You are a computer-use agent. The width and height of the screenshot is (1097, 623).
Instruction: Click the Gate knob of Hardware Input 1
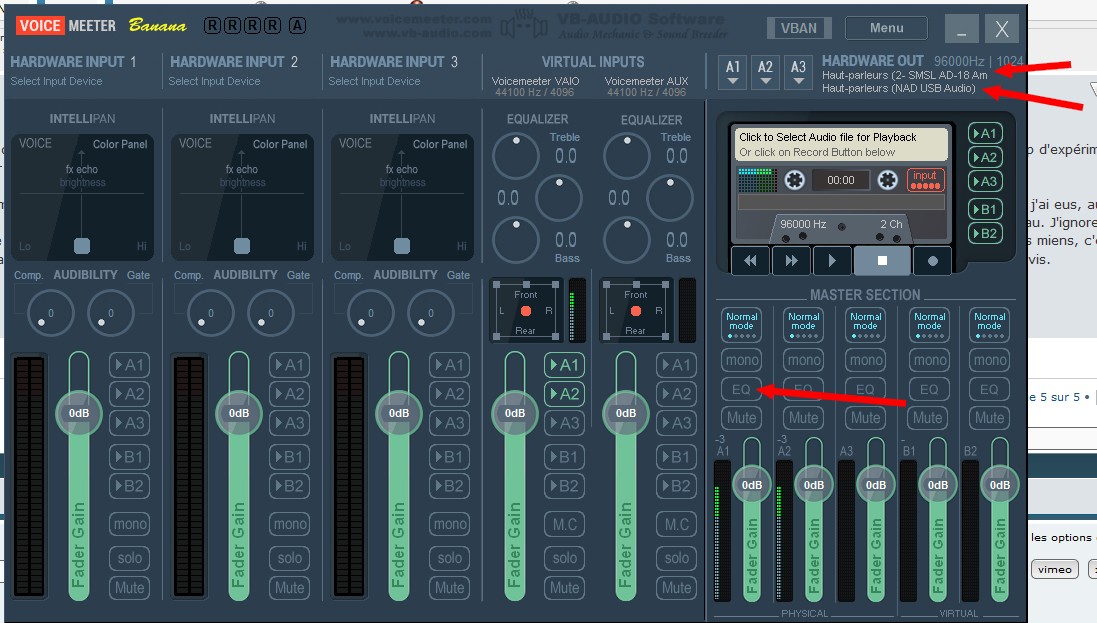[x=111, y=312]
